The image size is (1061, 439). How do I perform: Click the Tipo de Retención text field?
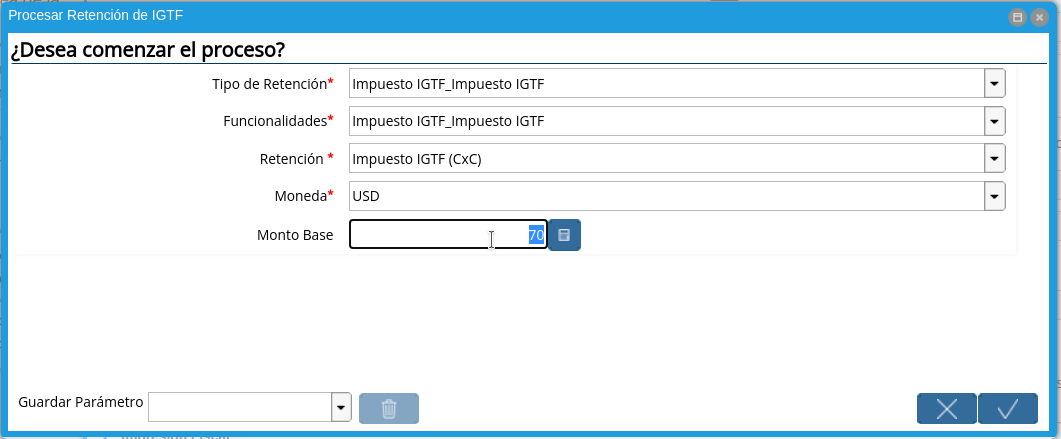coord(665,84)
